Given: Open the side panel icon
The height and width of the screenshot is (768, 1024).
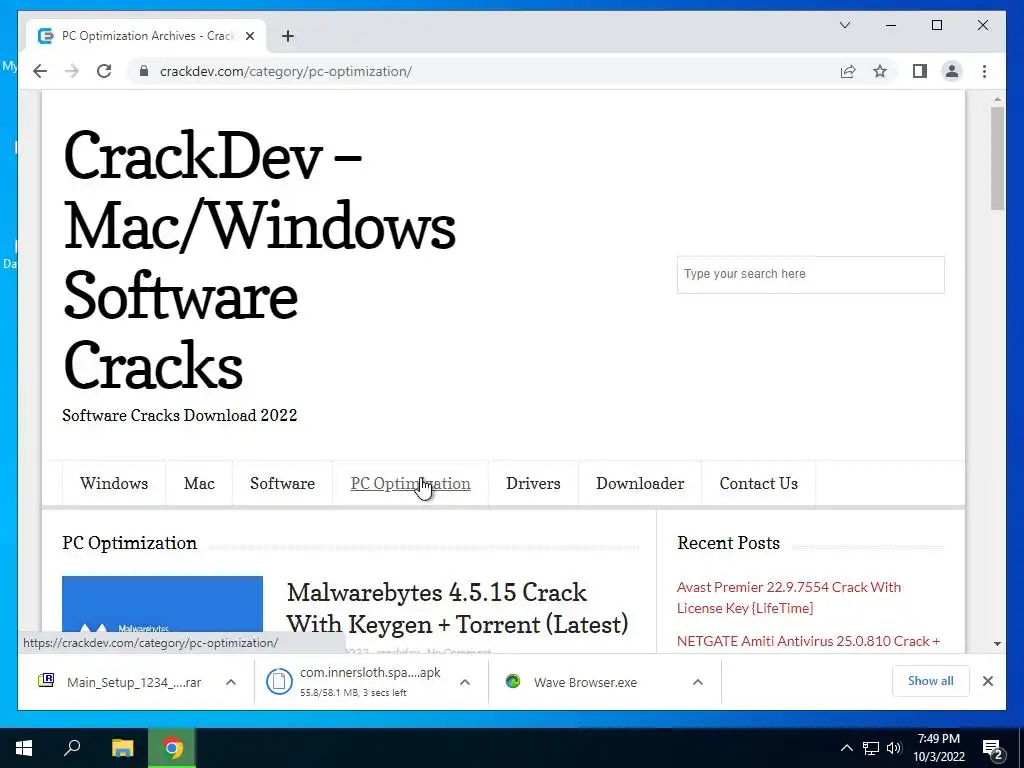Looking at the screenshot, I should pyautogui.click(x=920, y=71).
